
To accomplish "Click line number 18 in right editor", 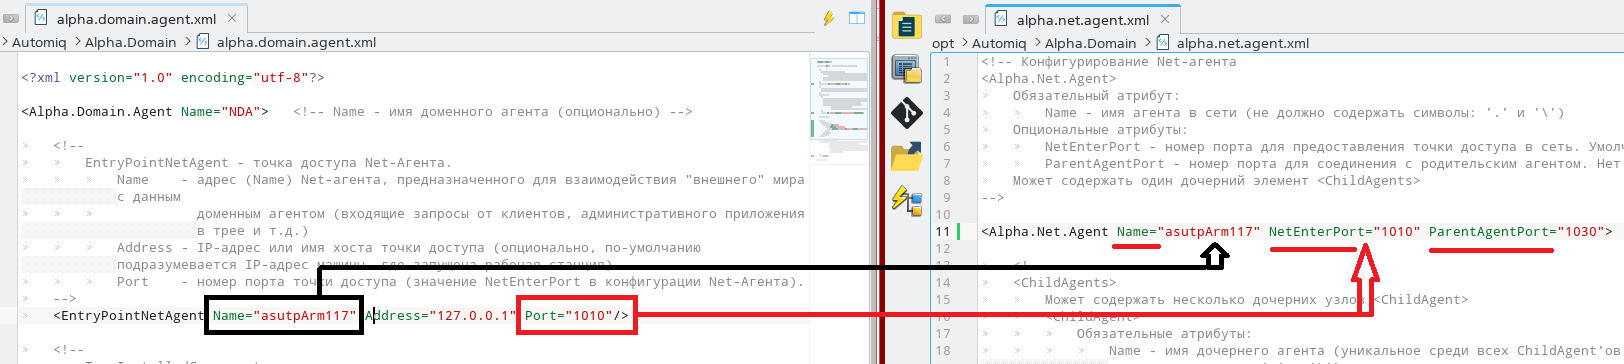I will (x=943, y=350).
